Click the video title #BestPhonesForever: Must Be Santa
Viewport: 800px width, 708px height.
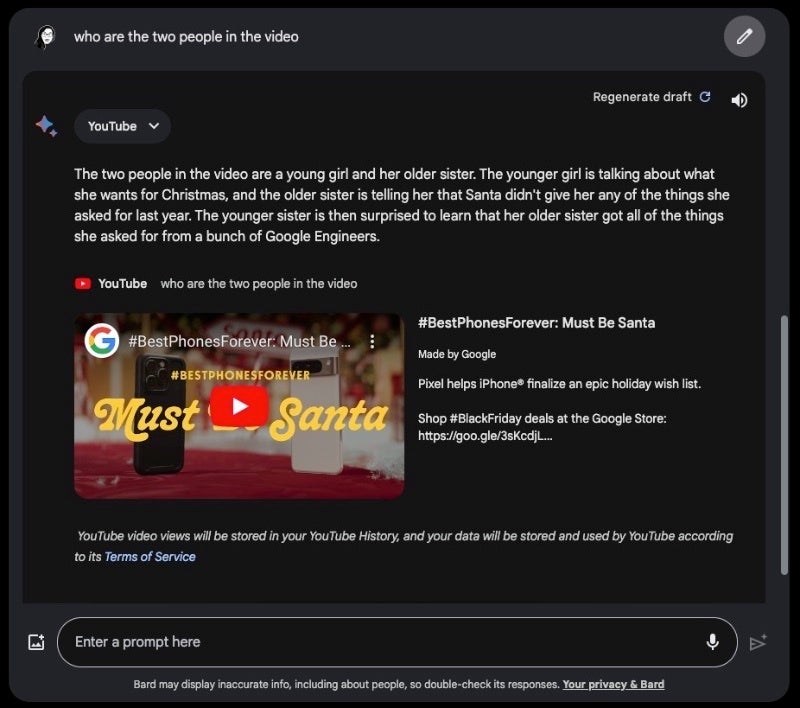(x=536, y=323)
